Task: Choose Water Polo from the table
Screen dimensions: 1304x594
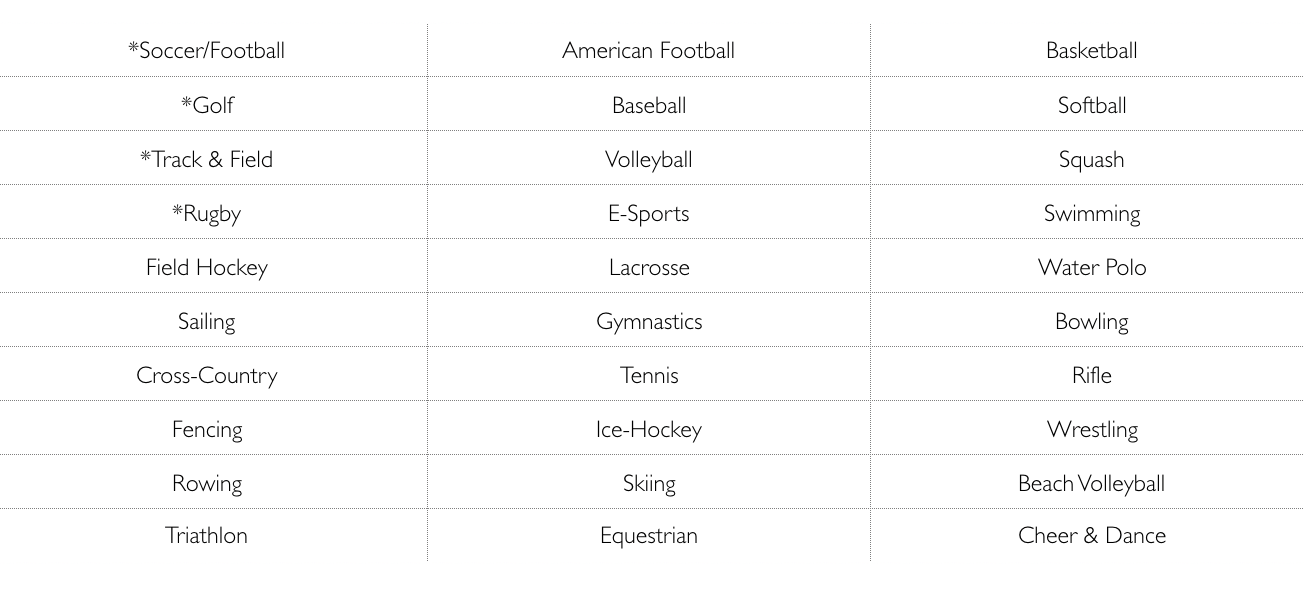Action: pos(1091,267)
